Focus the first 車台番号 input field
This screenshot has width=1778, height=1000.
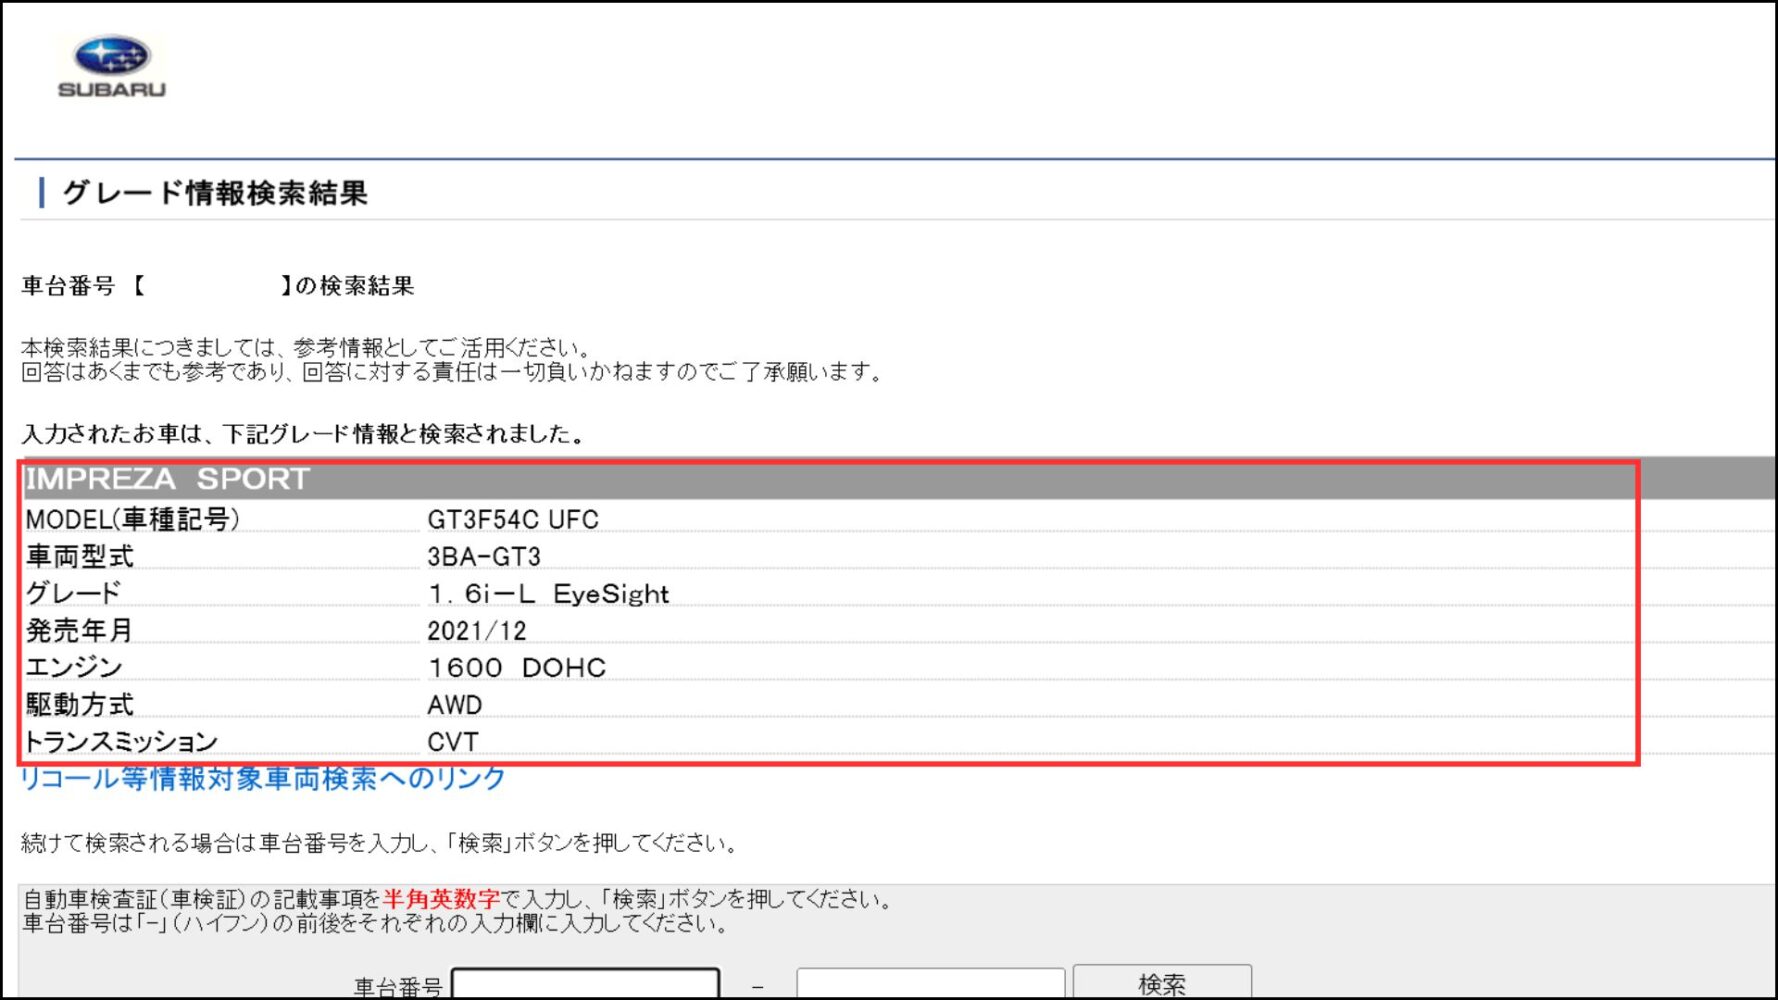(586, 984)
